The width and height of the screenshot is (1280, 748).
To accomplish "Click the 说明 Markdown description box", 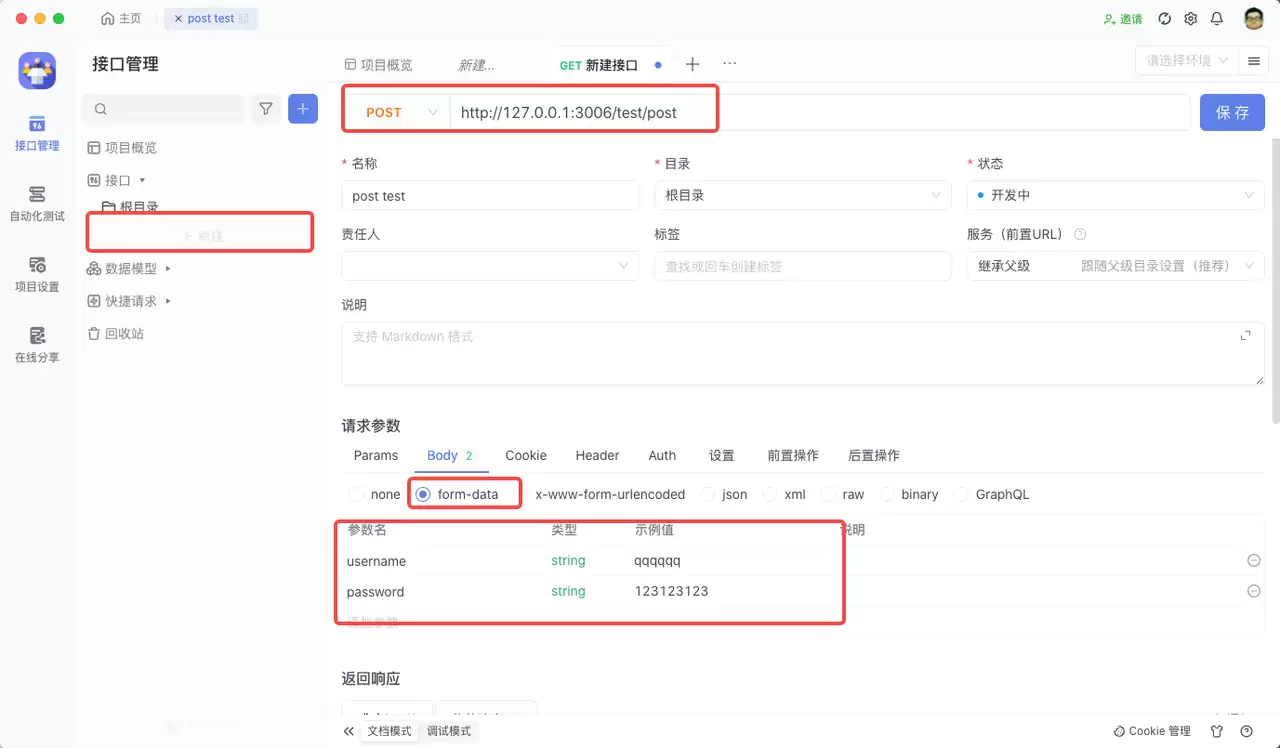I will point(803,353).
